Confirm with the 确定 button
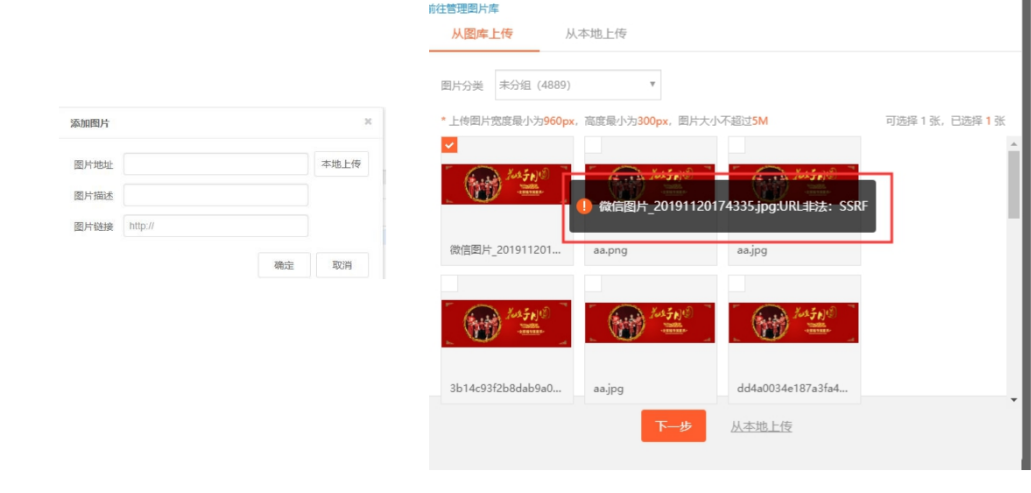 click(284, 266)
